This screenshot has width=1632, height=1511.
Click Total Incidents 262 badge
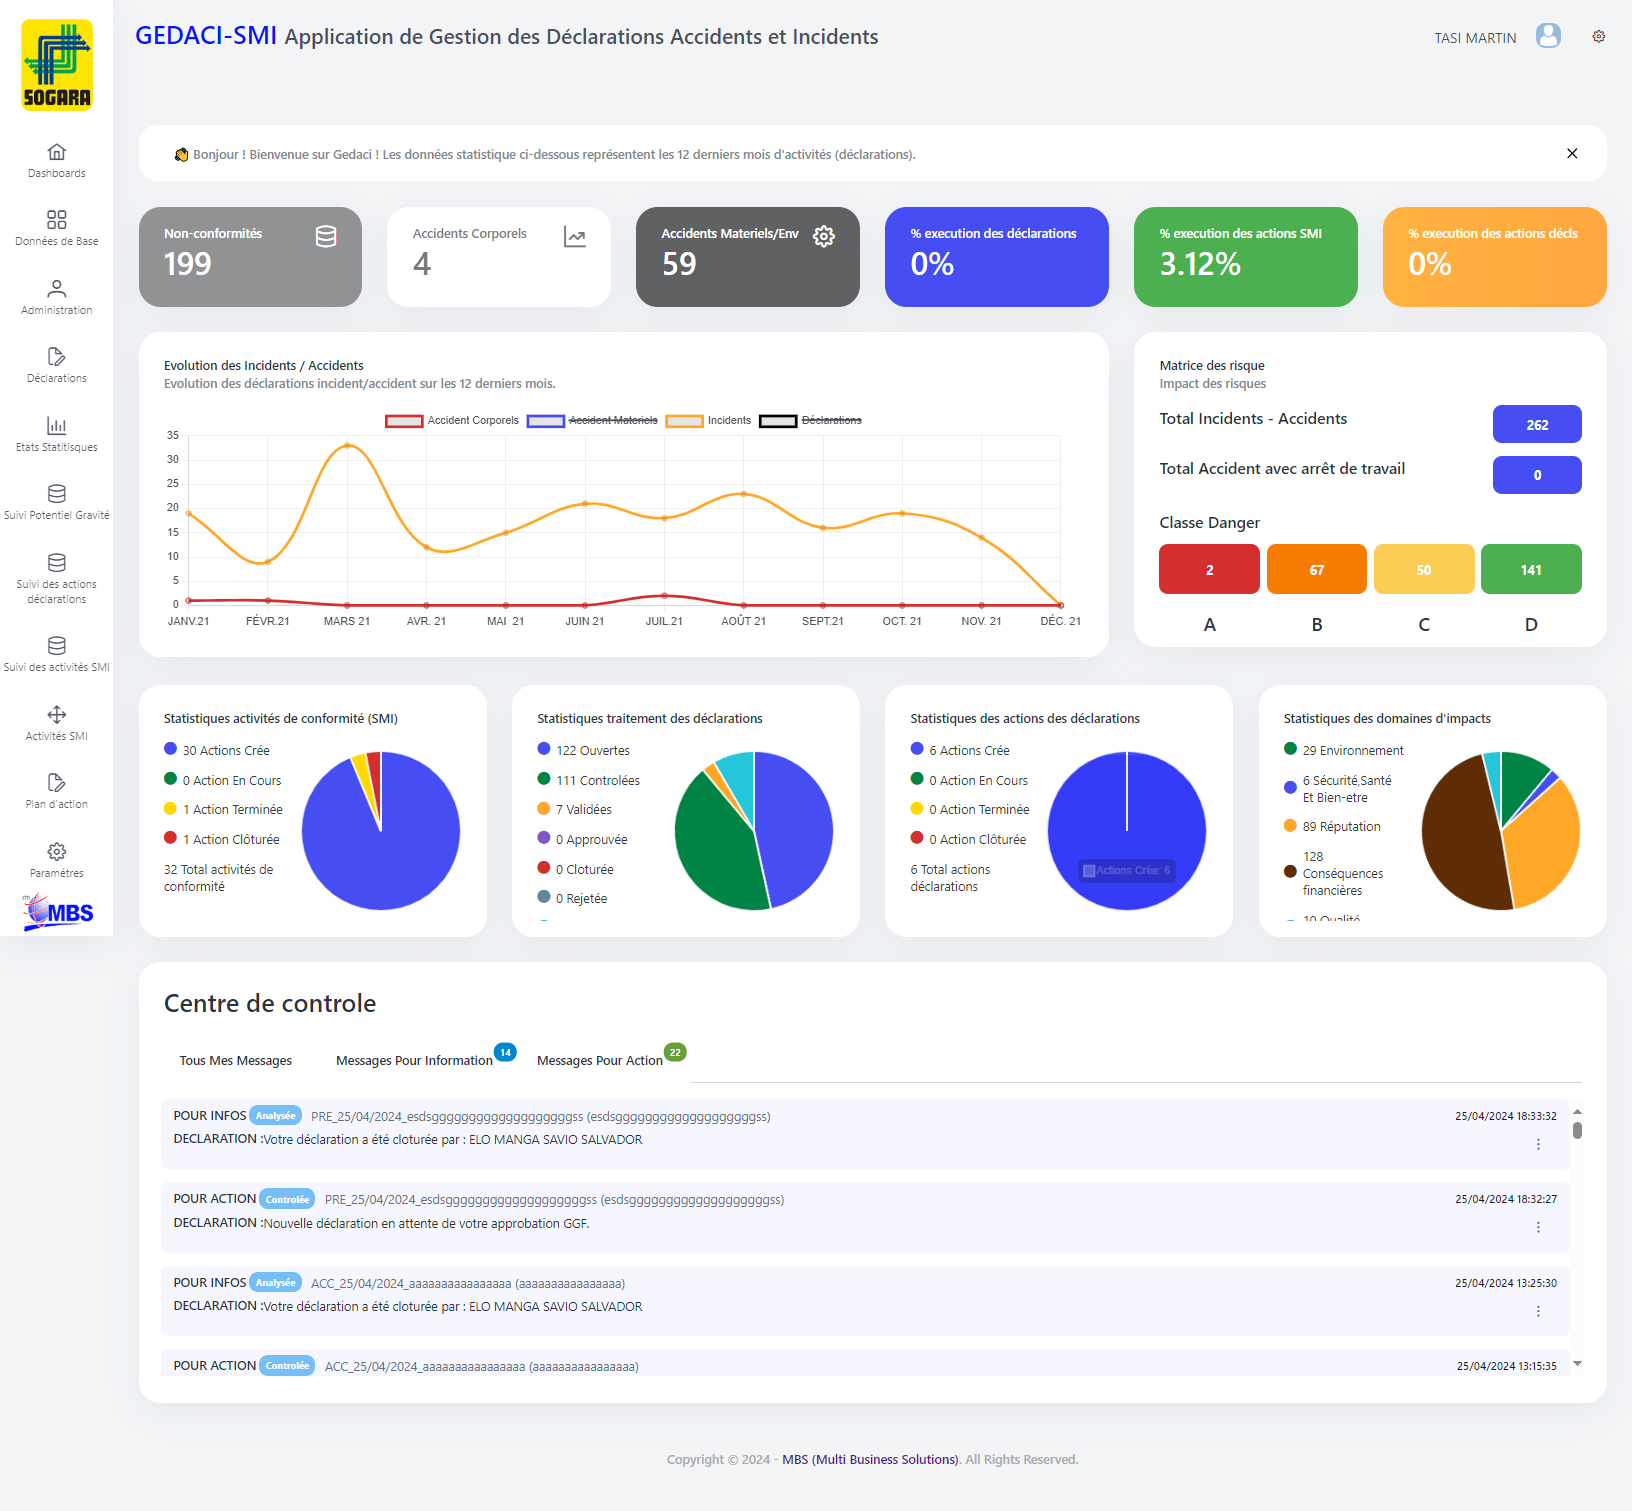tap(1537, 424)
